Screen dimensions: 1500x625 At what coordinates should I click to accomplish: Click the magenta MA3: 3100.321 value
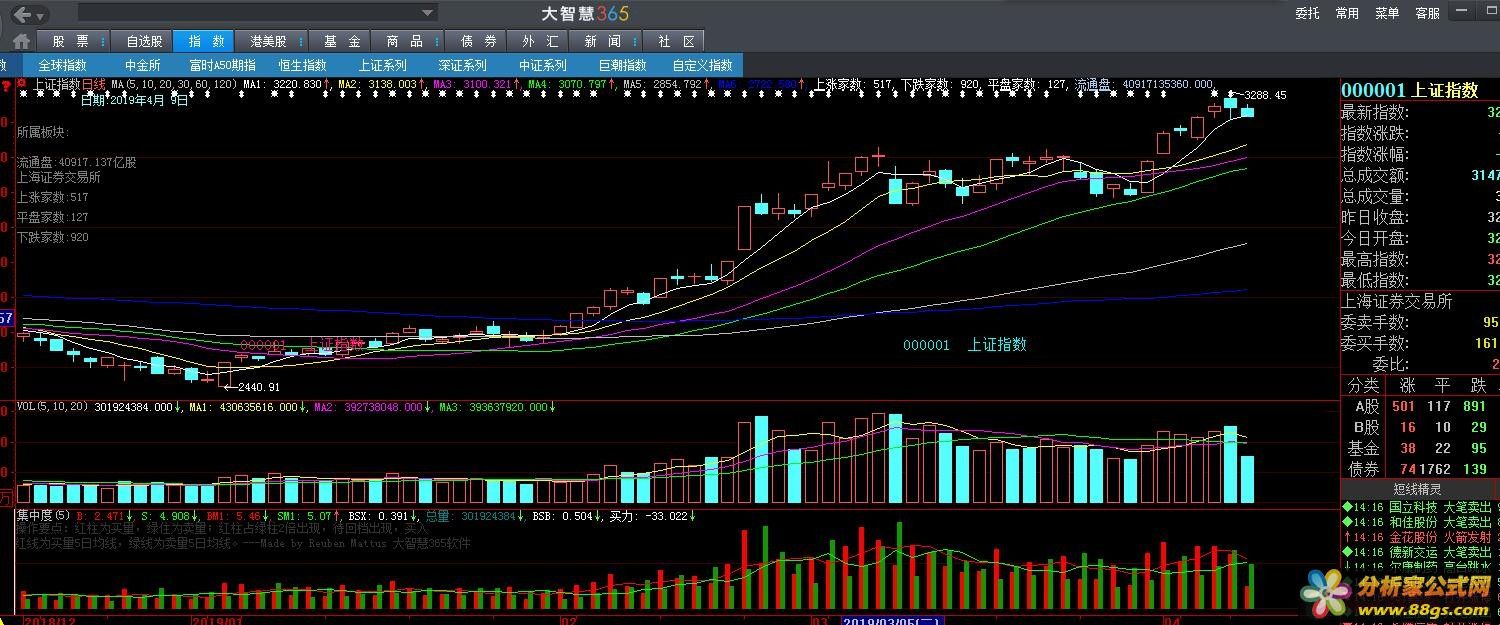(472, 84)
